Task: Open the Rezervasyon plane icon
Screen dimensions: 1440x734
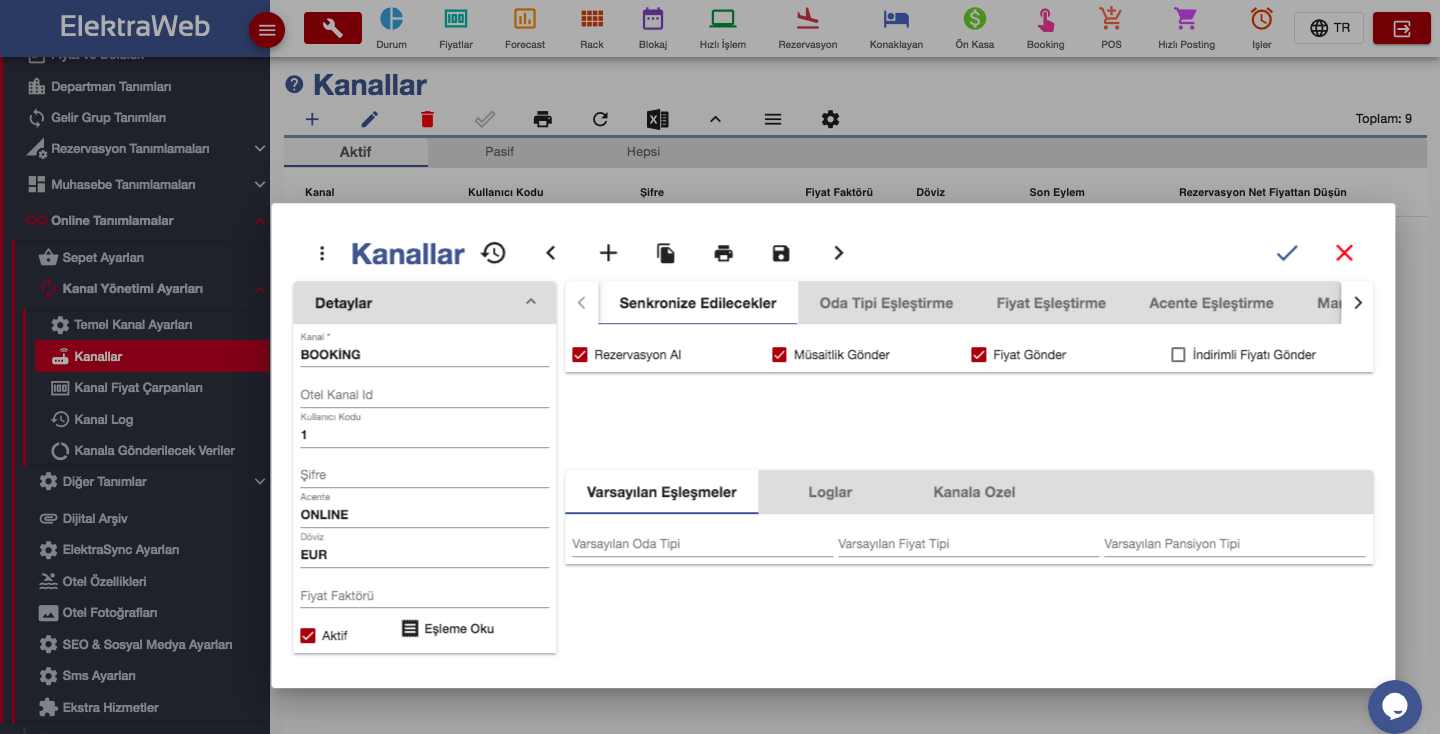Action: pos(808,19)
